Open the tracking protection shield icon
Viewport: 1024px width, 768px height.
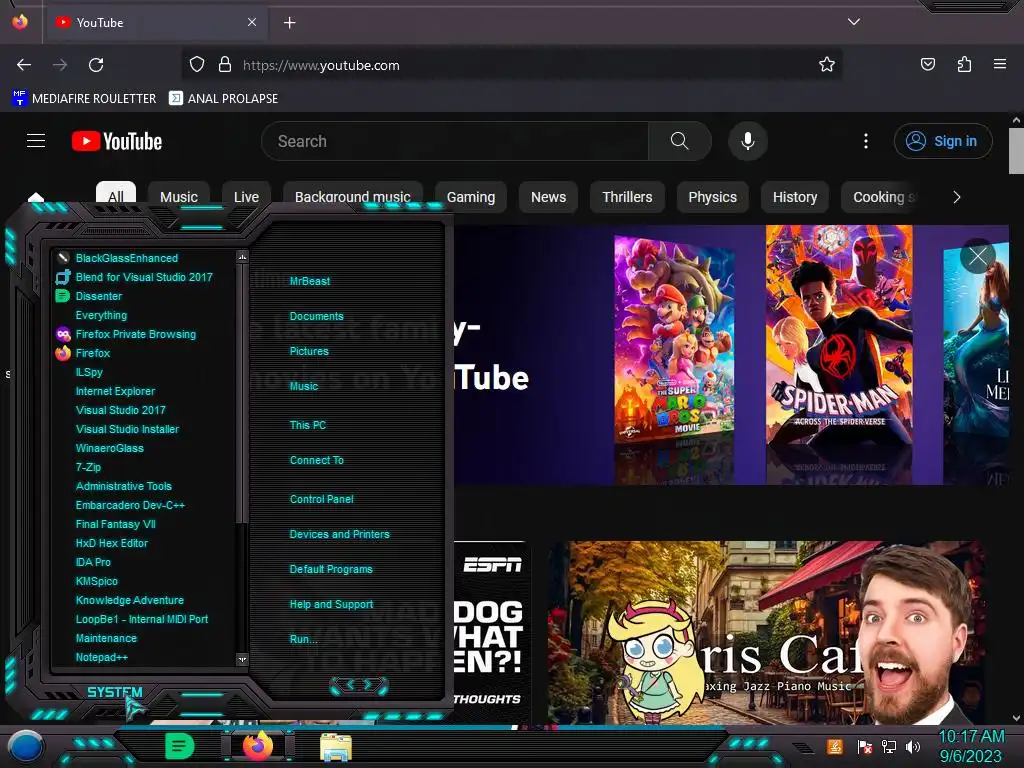coord(197,65)
